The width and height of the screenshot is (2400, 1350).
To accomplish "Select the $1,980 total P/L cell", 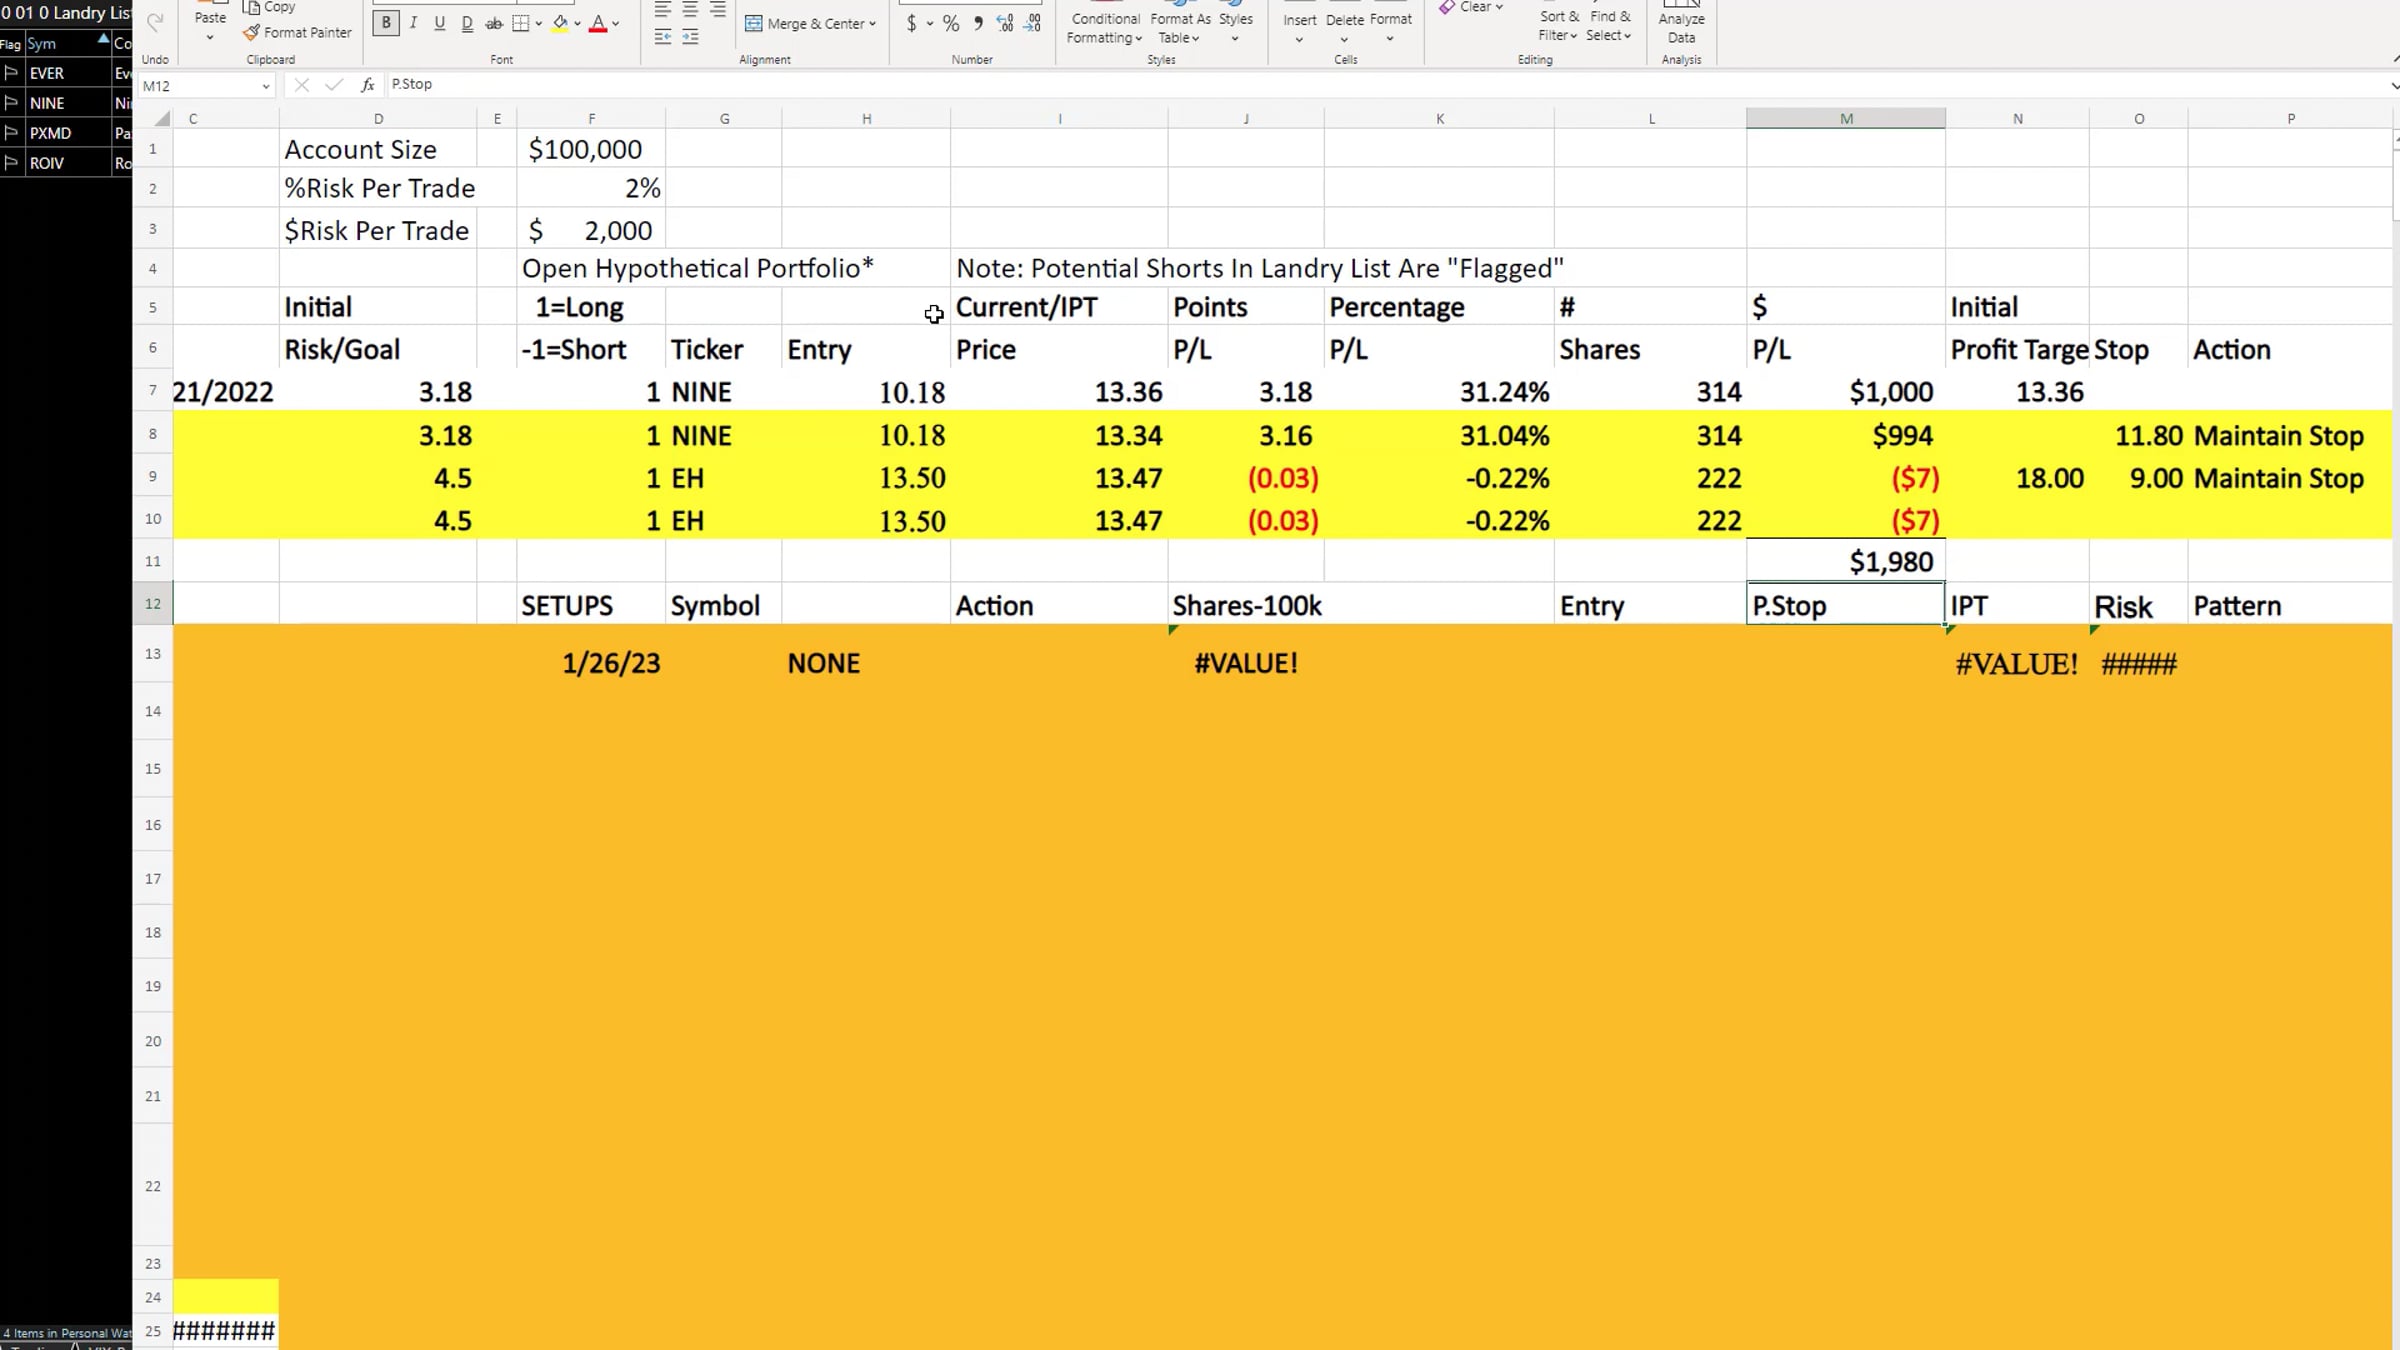I will [x=1846, y=562].
